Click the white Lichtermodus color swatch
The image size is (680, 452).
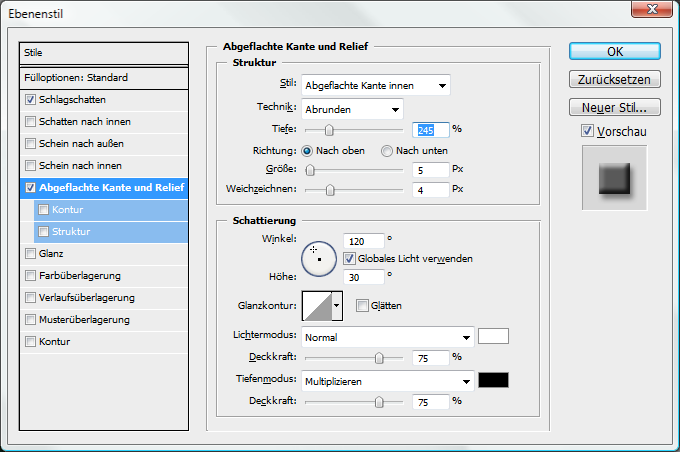pyautogui.click(x=493, y=336)
